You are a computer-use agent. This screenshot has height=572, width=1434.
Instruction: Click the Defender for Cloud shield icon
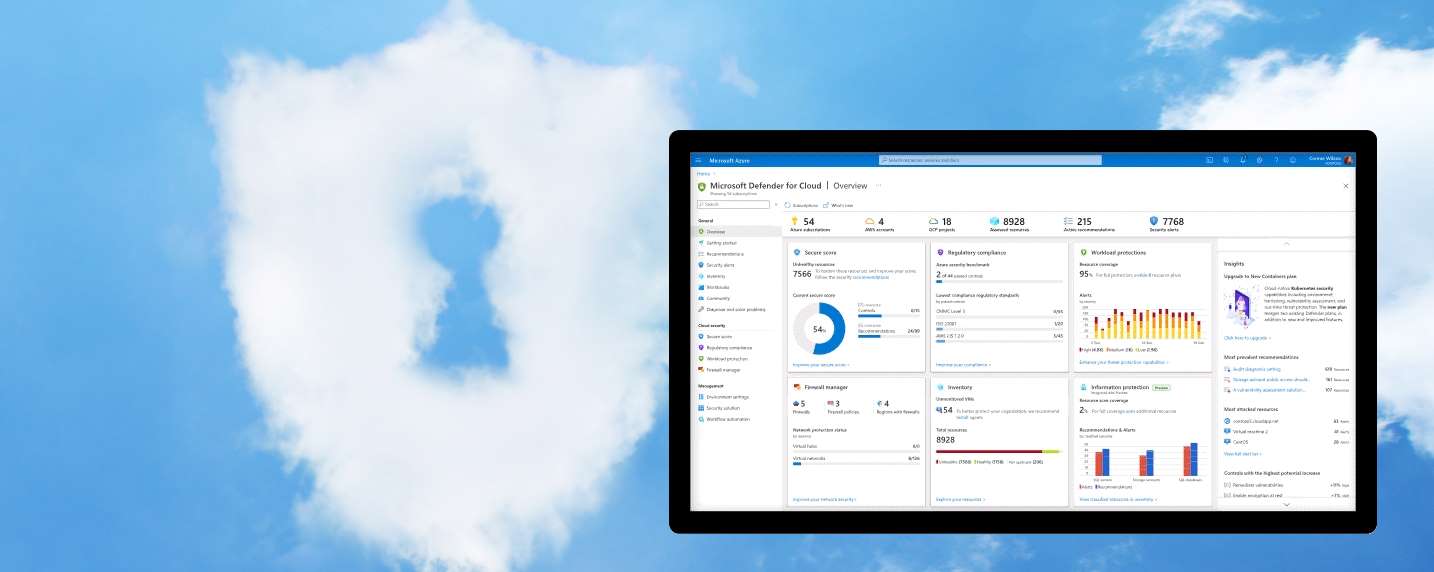click(701, 186)
